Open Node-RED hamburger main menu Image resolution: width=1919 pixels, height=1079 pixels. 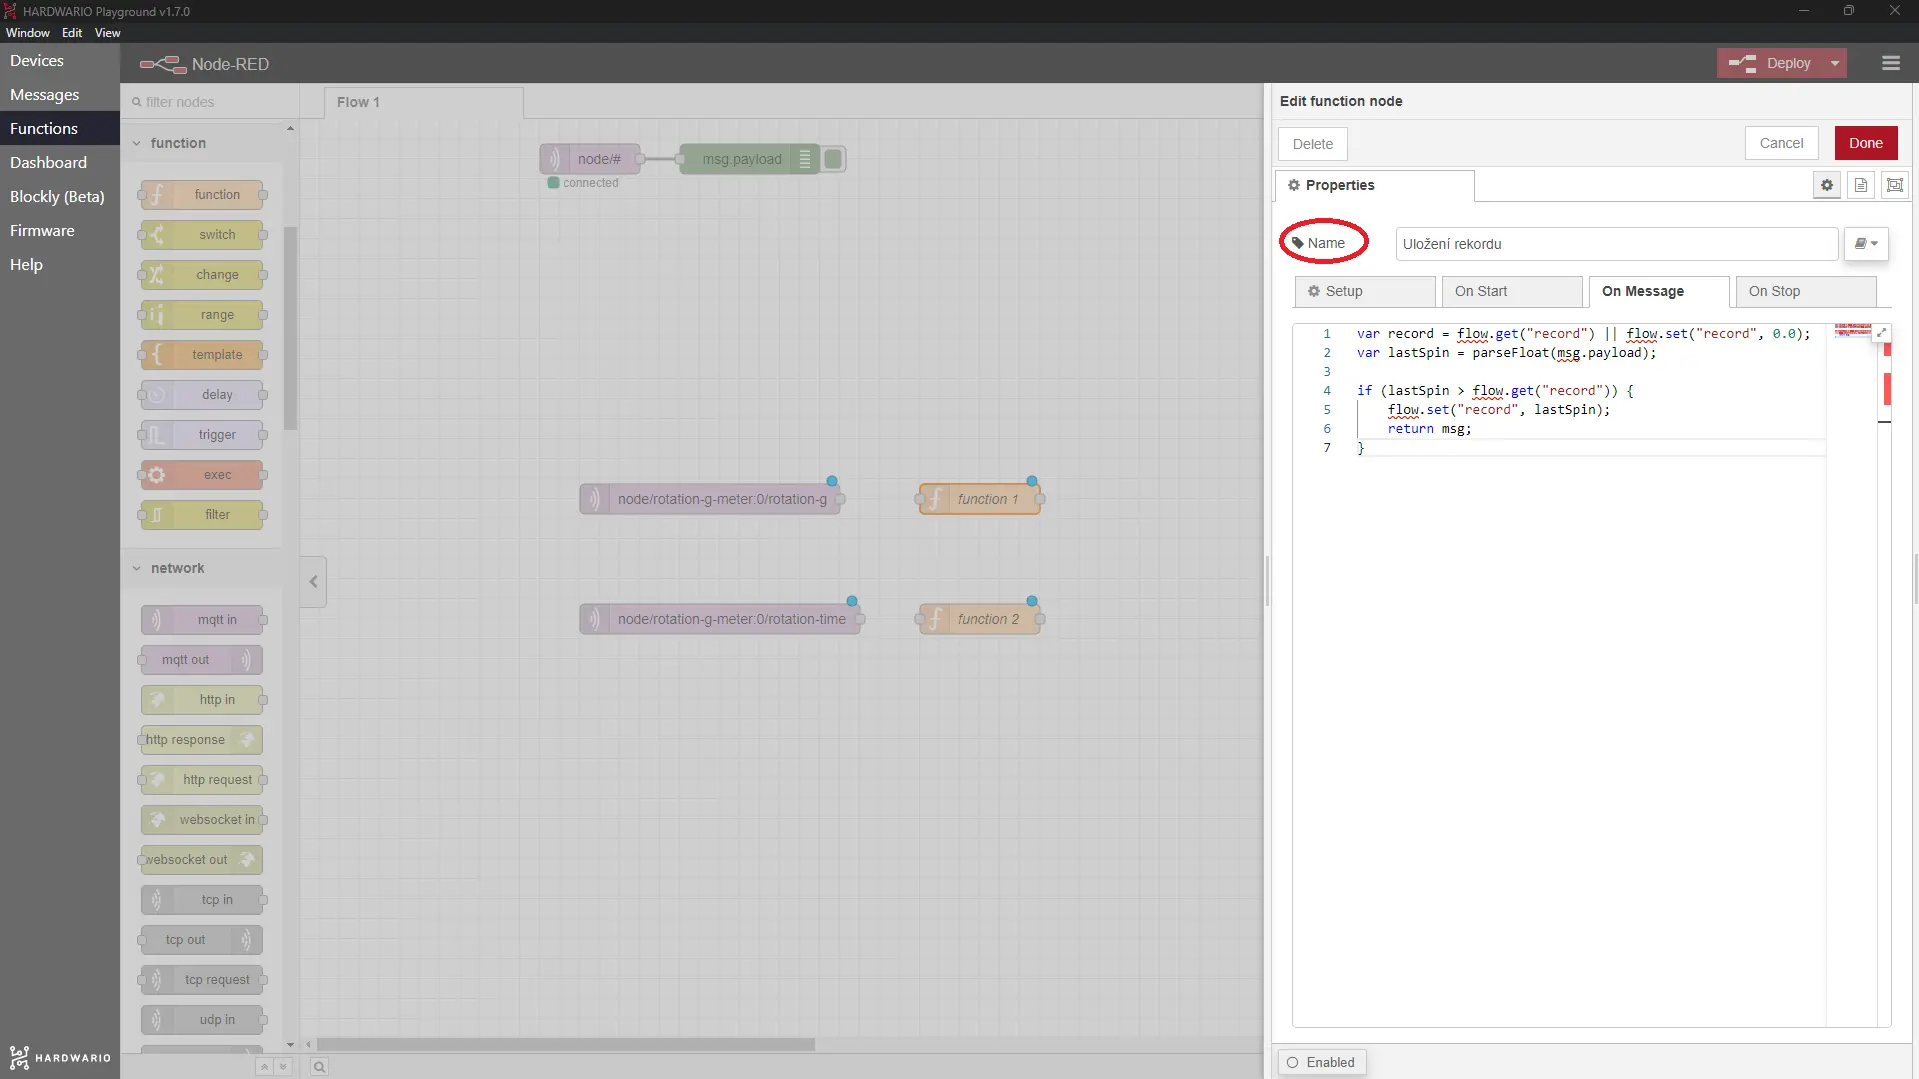(x=1890, y=63)
